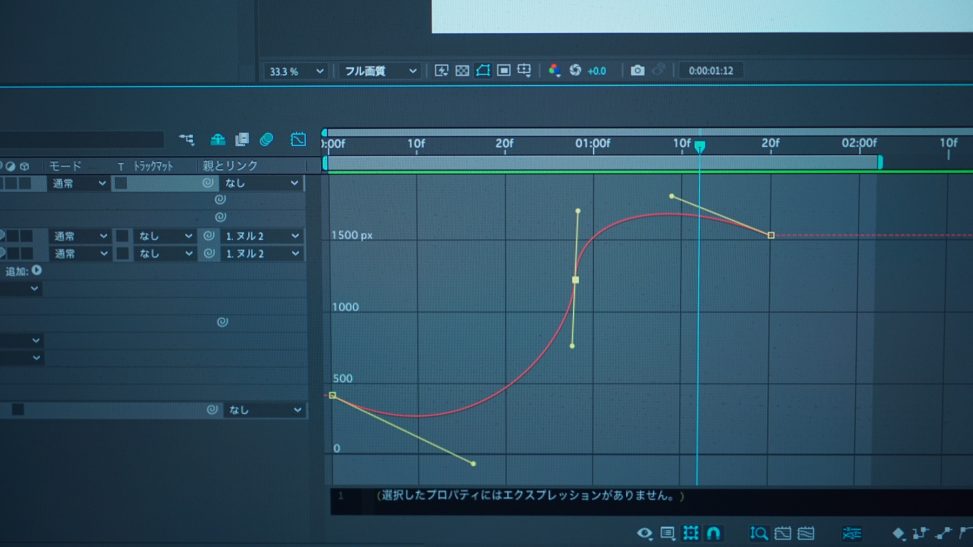Toggle snap in graph editor

(x=714, y=533)
